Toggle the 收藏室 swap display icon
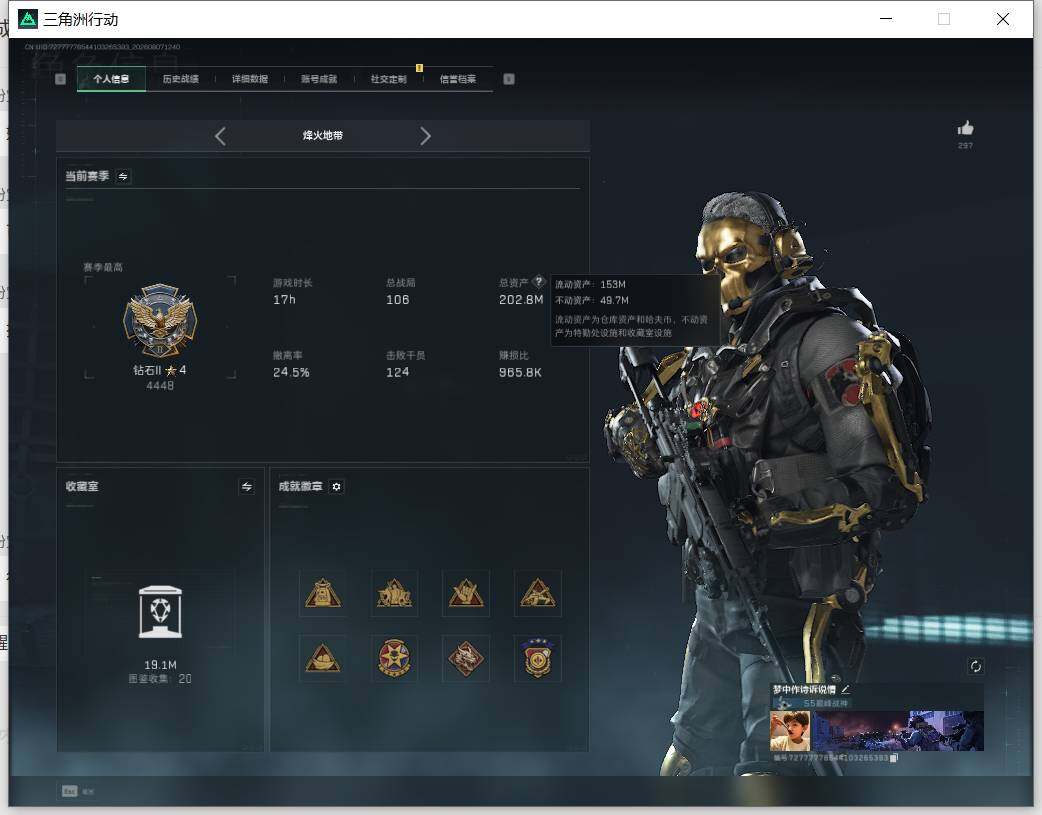Image resolution: width=1042 pixels, height=815 pixels. 247,487
